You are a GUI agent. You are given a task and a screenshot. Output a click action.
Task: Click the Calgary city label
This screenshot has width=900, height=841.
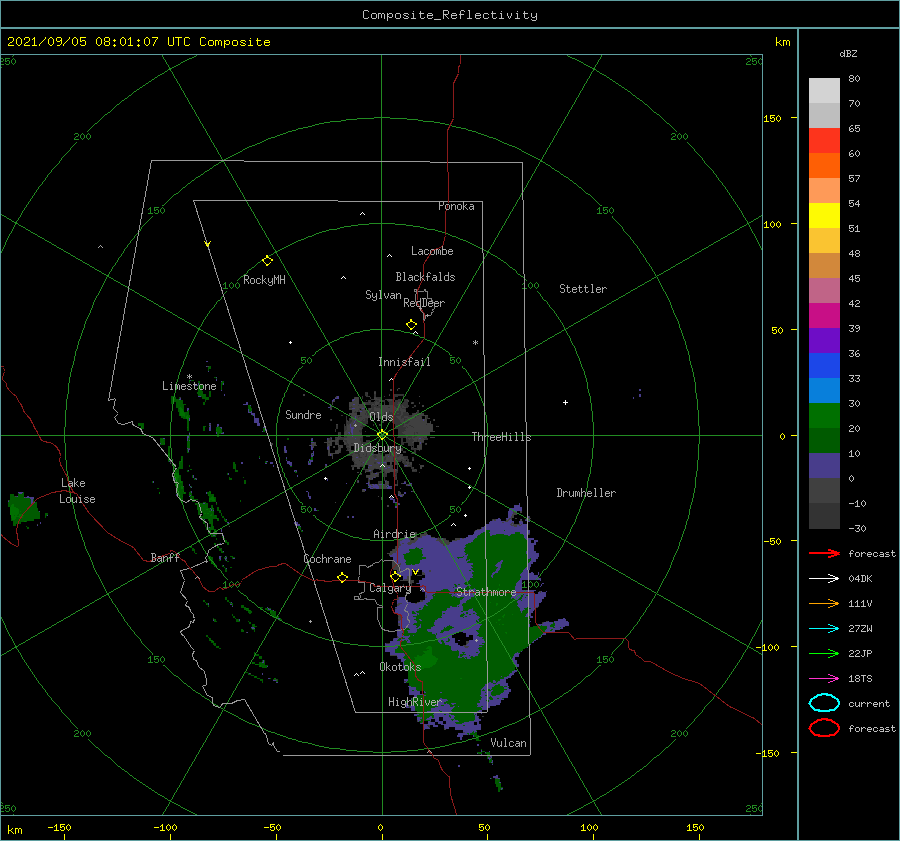click(x=390, y=588)
